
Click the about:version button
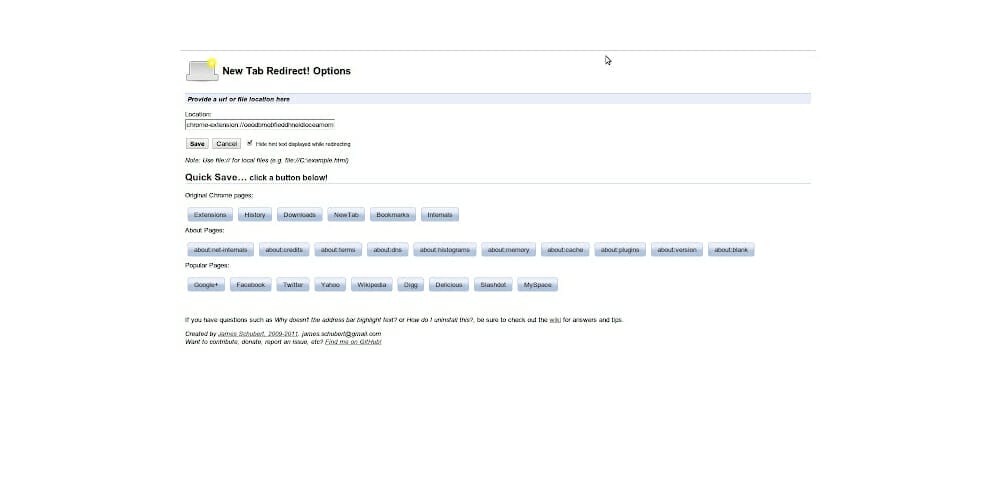[x=677, y=250]
